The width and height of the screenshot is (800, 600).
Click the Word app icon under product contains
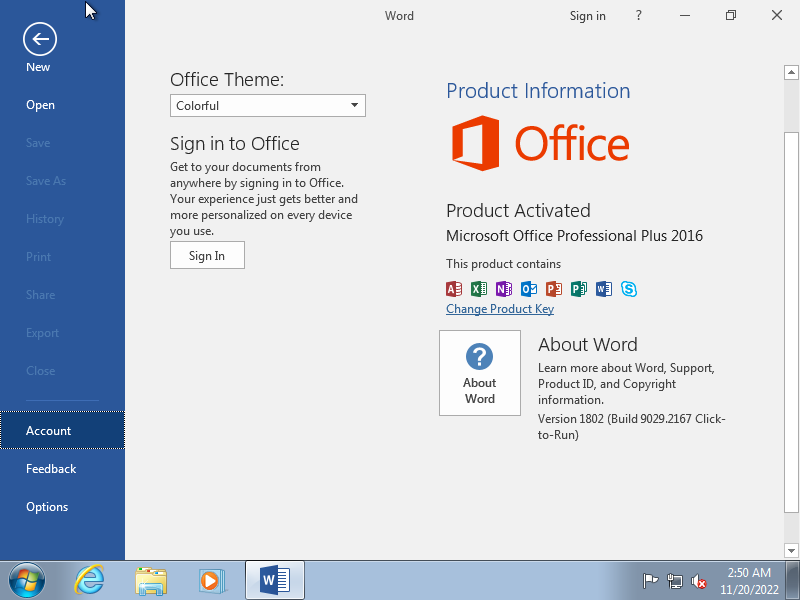click(x=604, y=289)
